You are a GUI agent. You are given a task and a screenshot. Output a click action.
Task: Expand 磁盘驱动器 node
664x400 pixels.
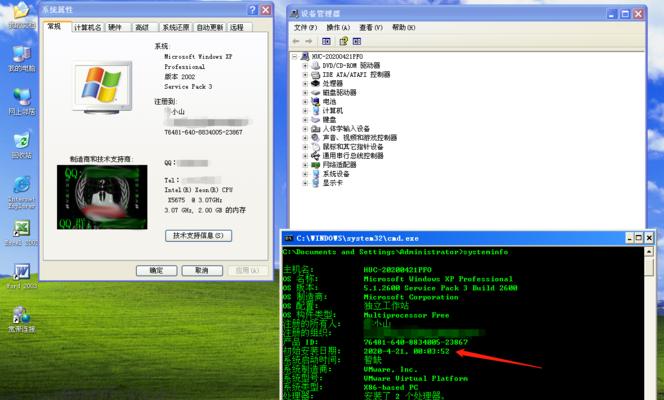pos(305,93)
